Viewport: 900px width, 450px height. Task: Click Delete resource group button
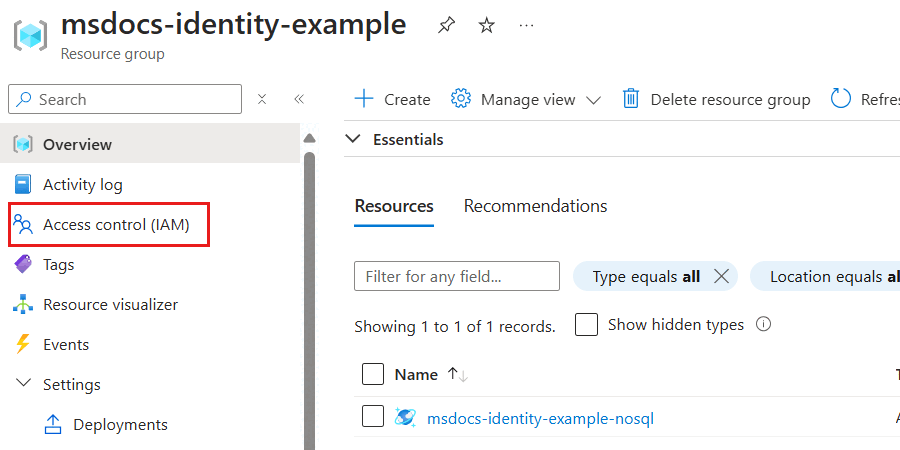pyautogui.click(x=716, y=99)
